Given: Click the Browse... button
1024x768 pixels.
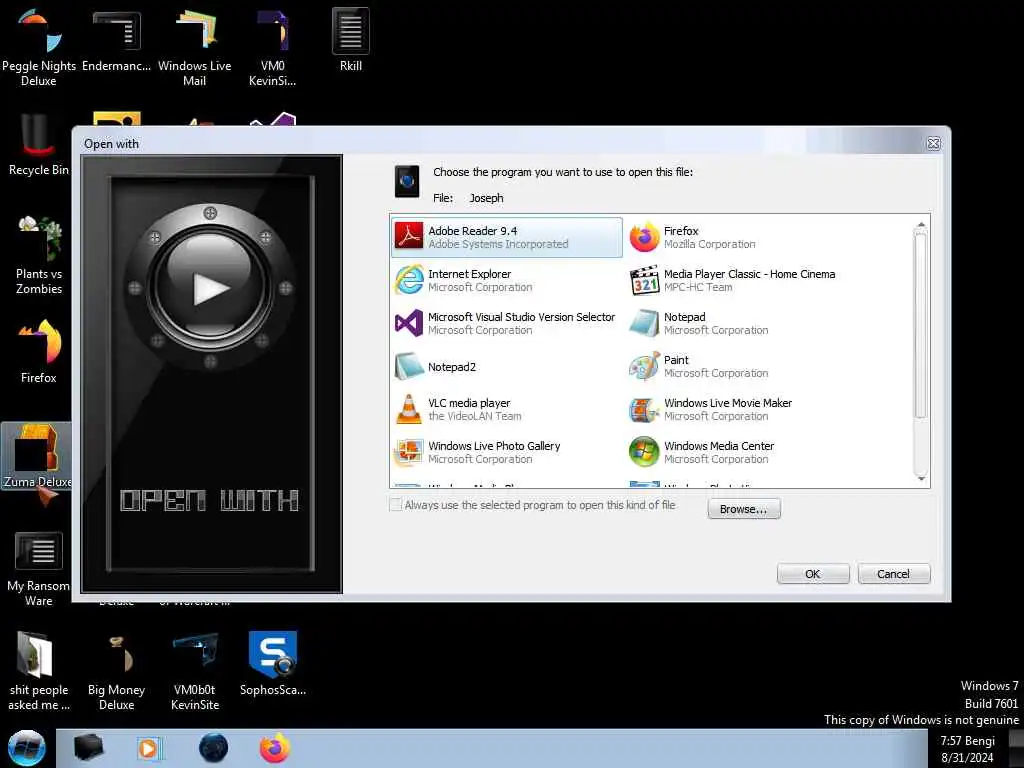Looking at the screenshot, I should coord(744,509).
